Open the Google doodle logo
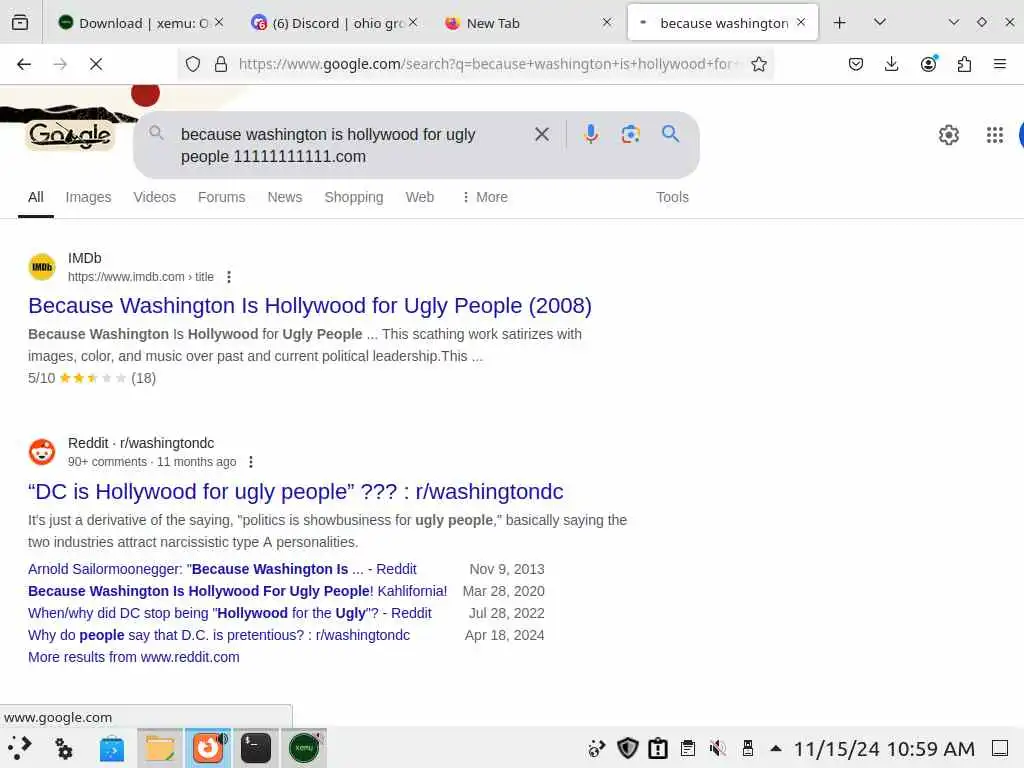Image resolution: width=1024 pixels, height=768 pixels. coord(71,135)
